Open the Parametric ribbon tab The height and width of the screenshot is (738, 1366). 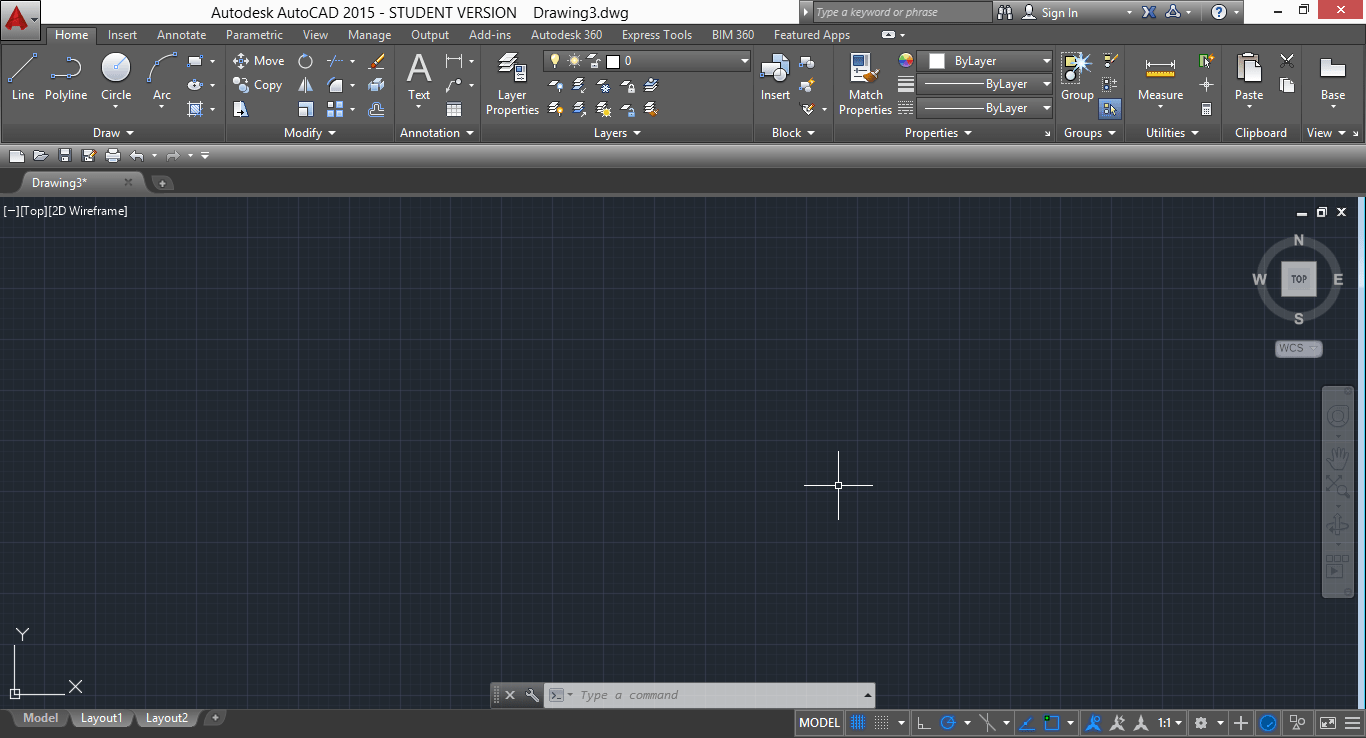point(254,35)
